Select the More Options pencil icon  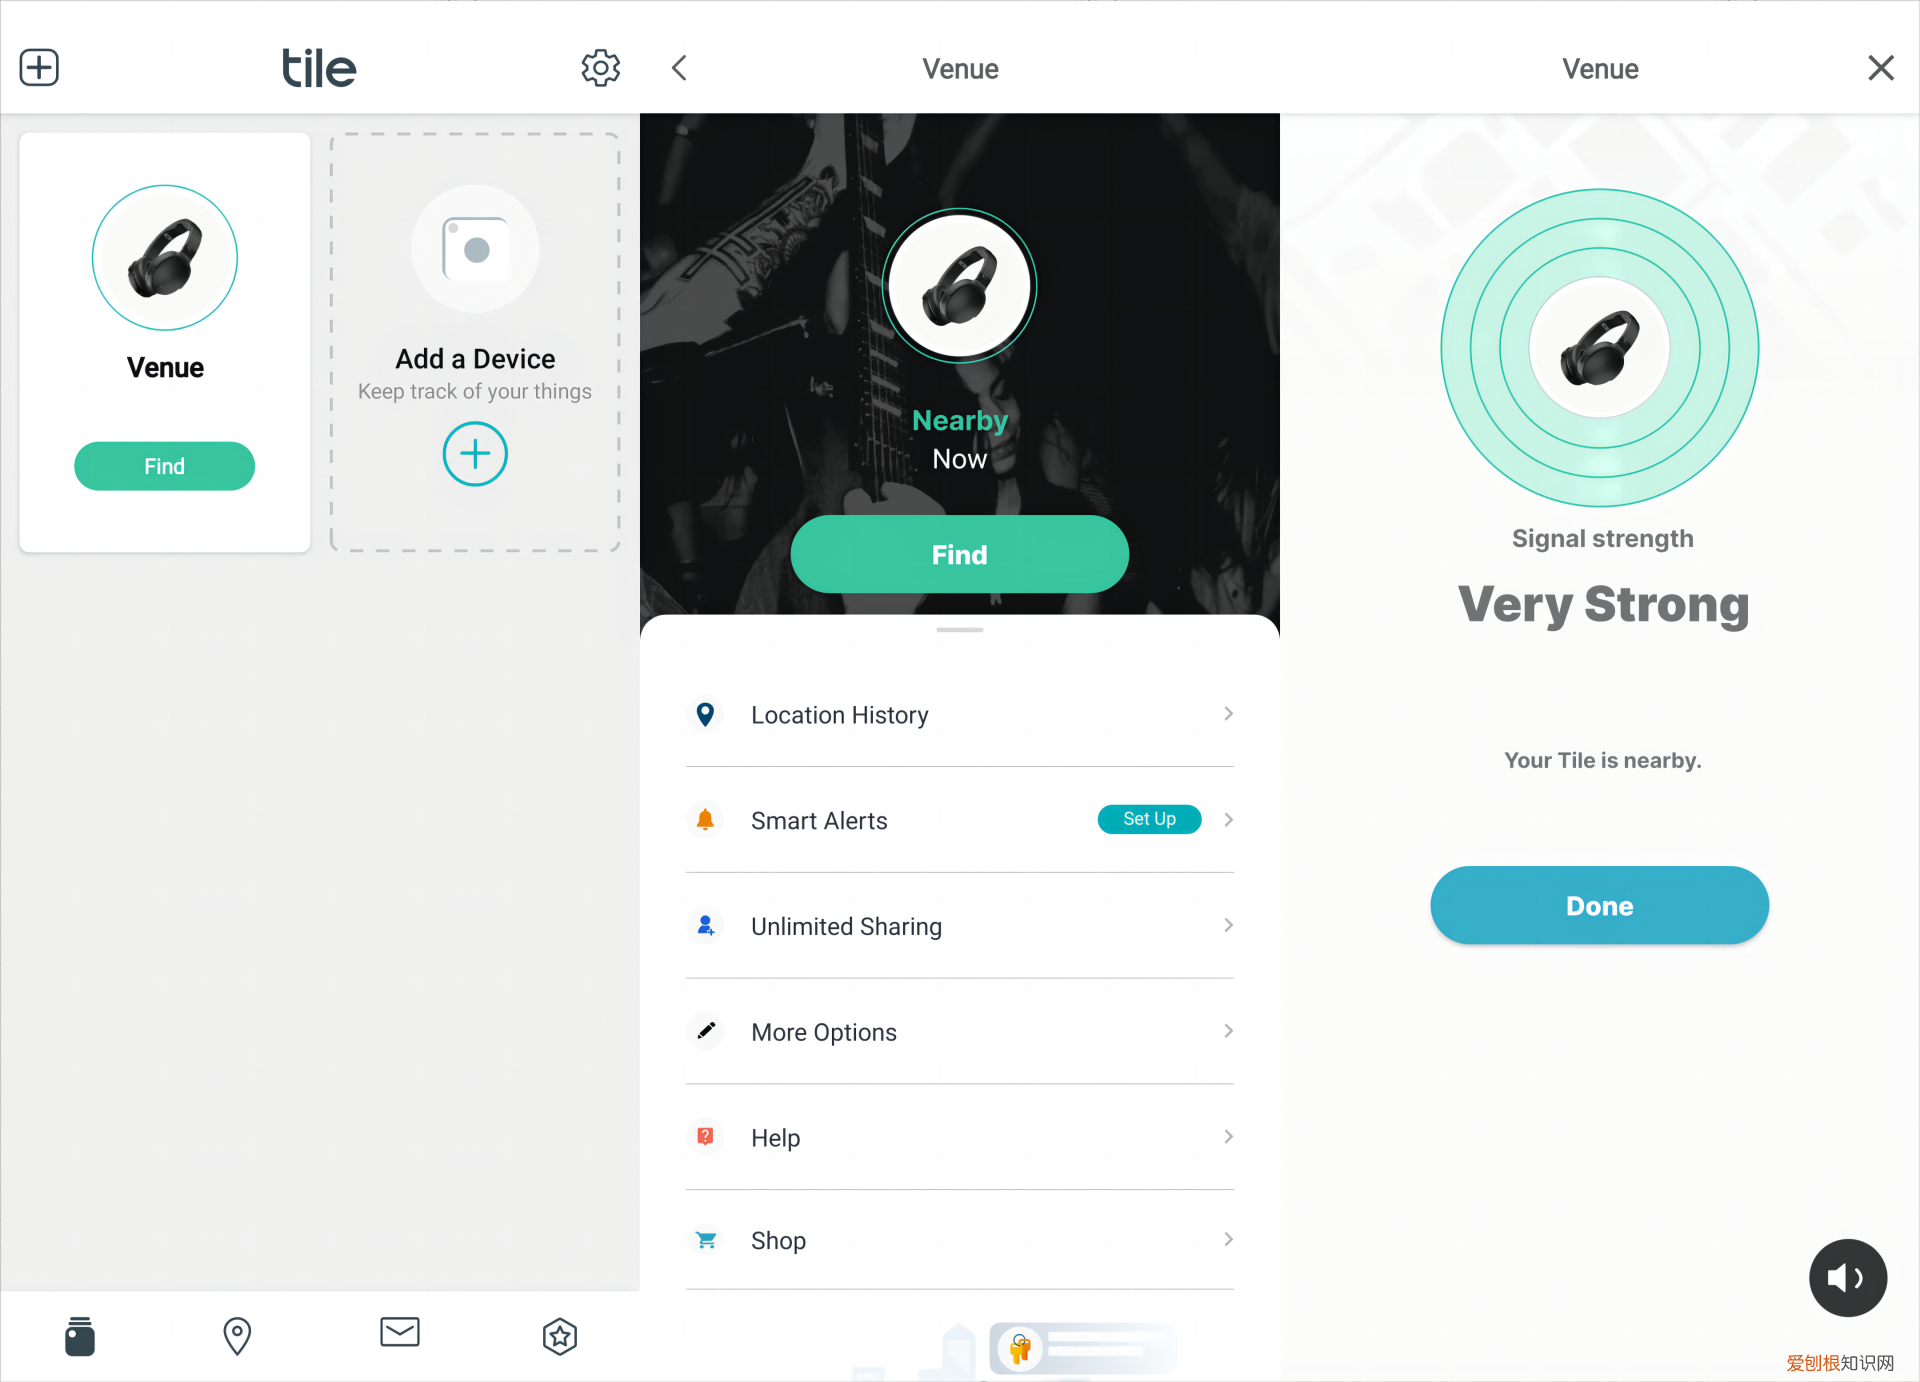point(707,1032)
